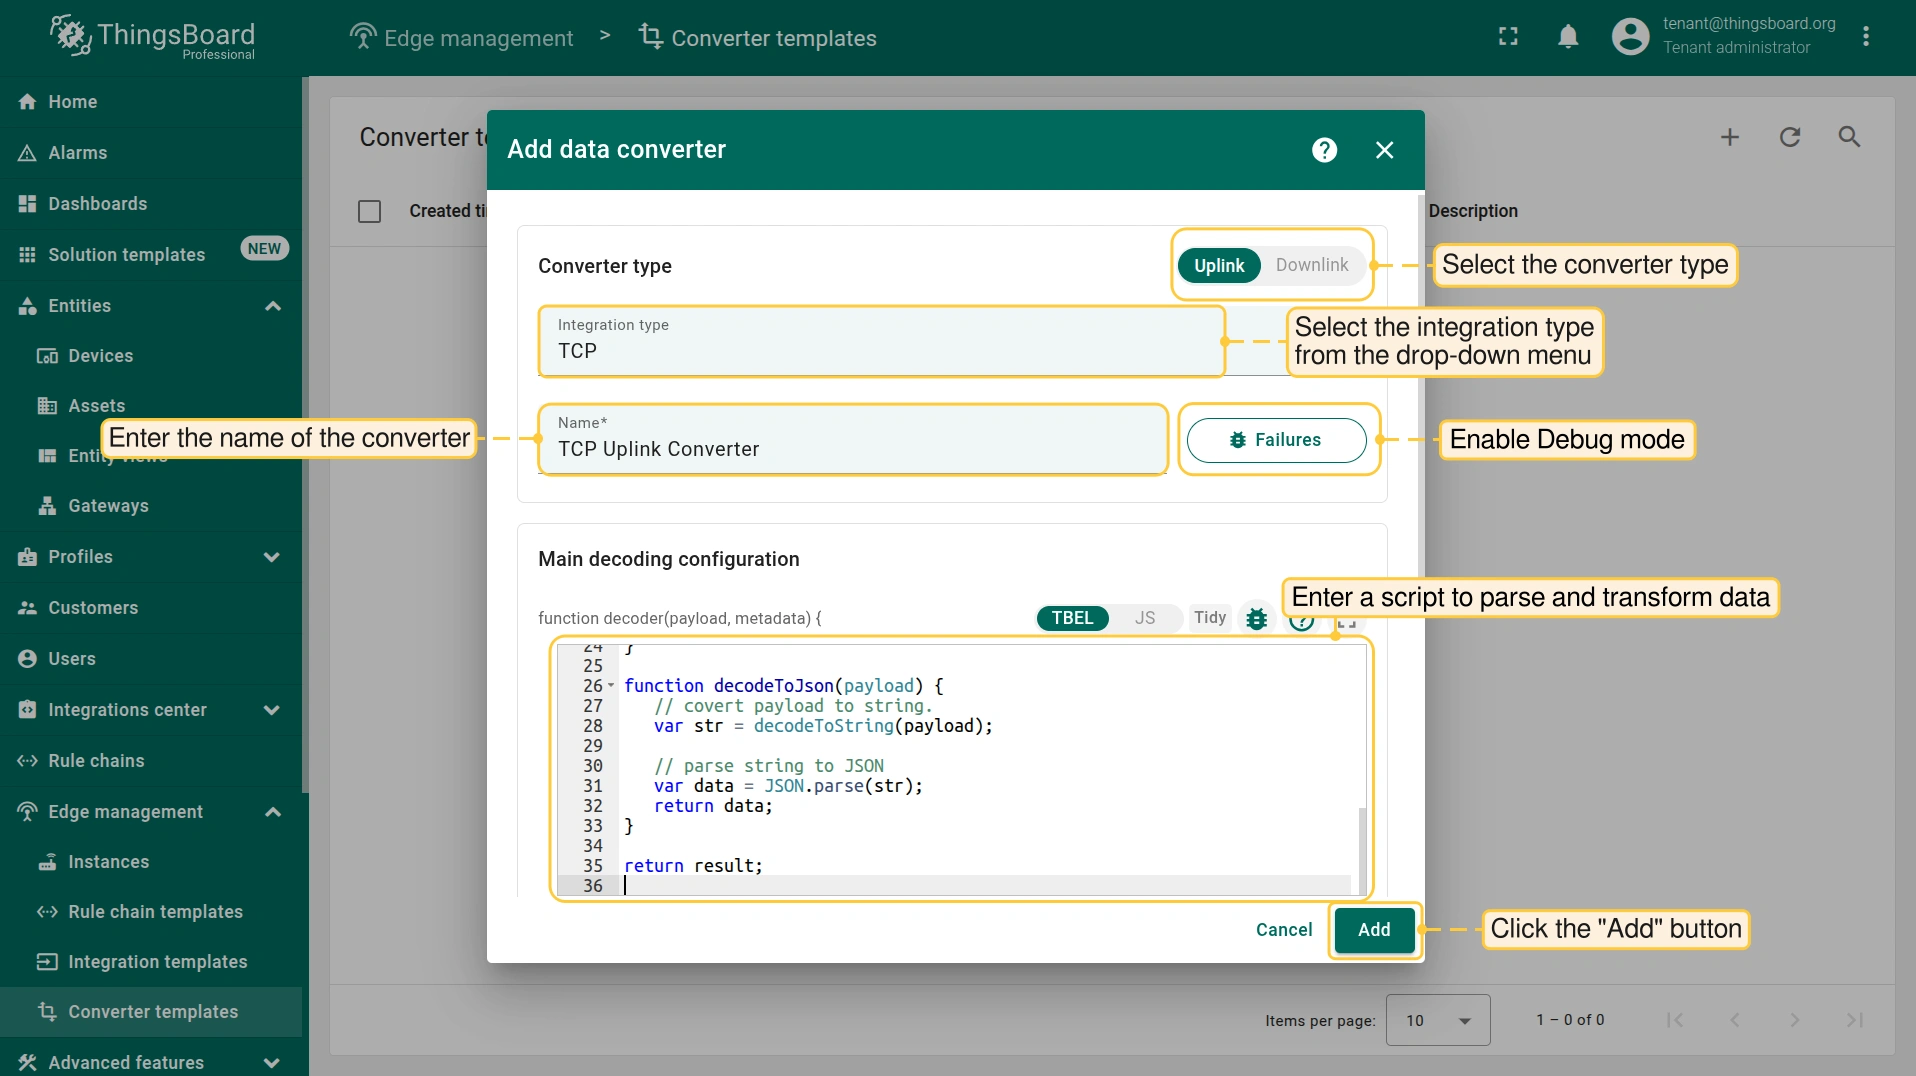This screenshot has height=1076, width=1916.
Task: Switch converter type to Downlink
Action: (1311, 265)
